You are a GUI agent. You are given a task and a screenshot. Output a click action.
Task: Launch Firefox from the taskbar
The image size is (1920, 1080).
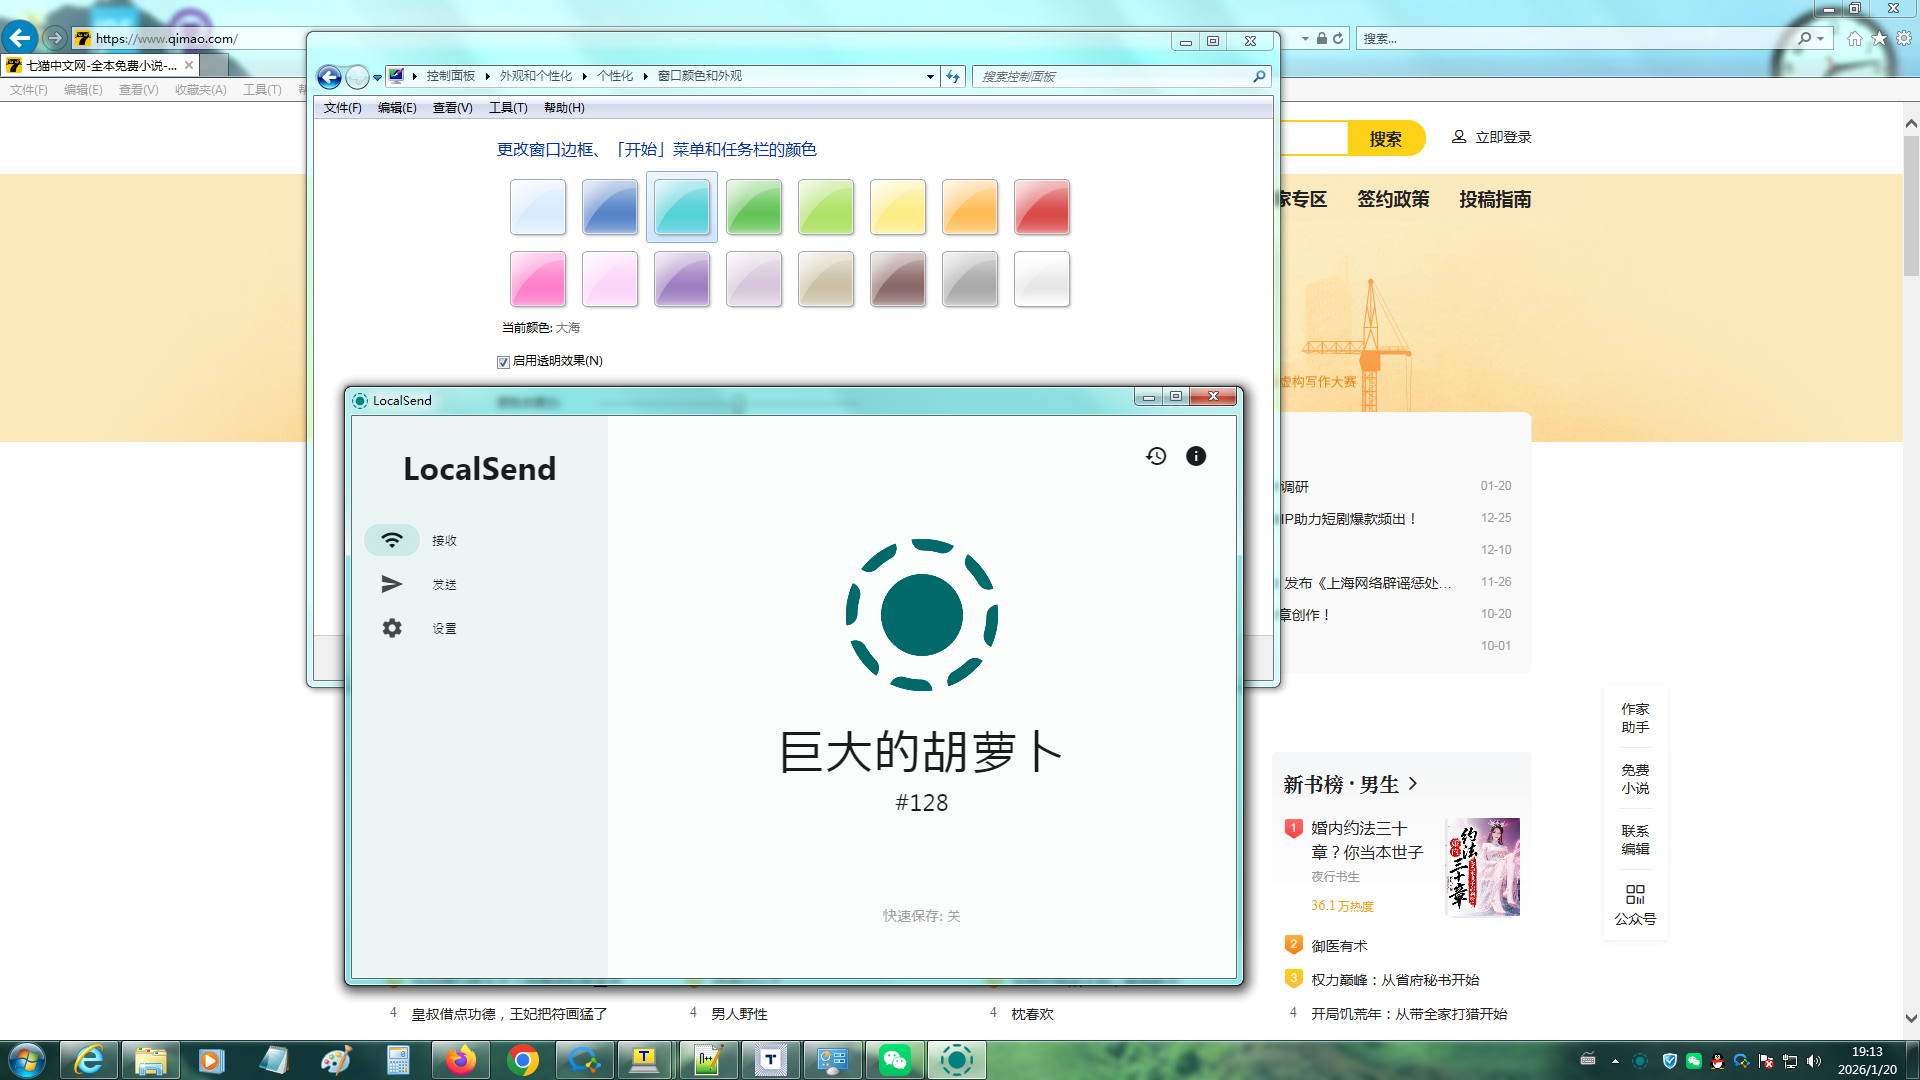[x=461, y=1060]
